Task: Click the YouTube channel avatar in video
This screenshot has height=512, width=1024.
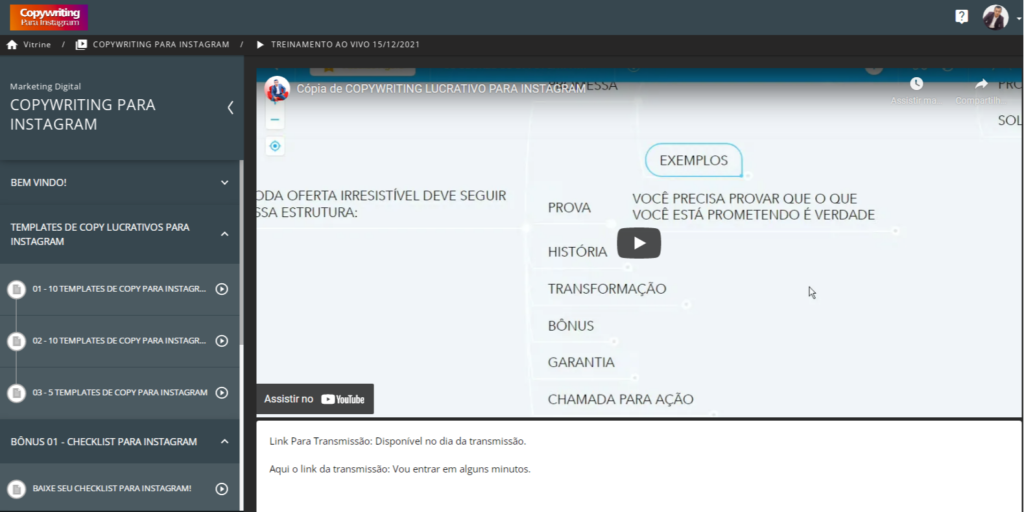Action: [277, 89]
